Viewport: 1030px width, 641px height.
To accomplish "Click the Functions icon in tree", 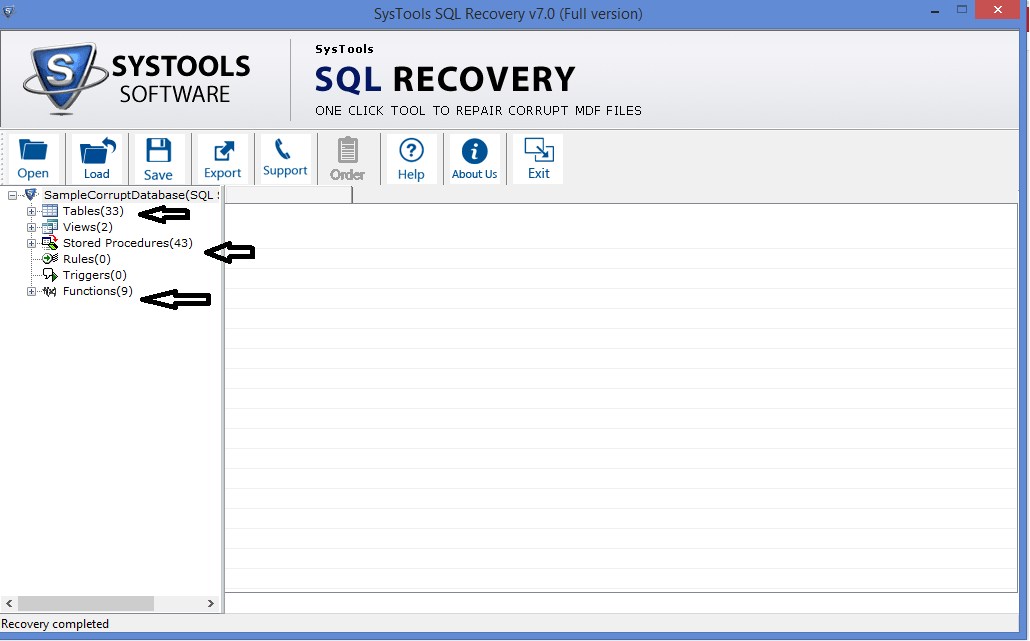I will [50, 291].
